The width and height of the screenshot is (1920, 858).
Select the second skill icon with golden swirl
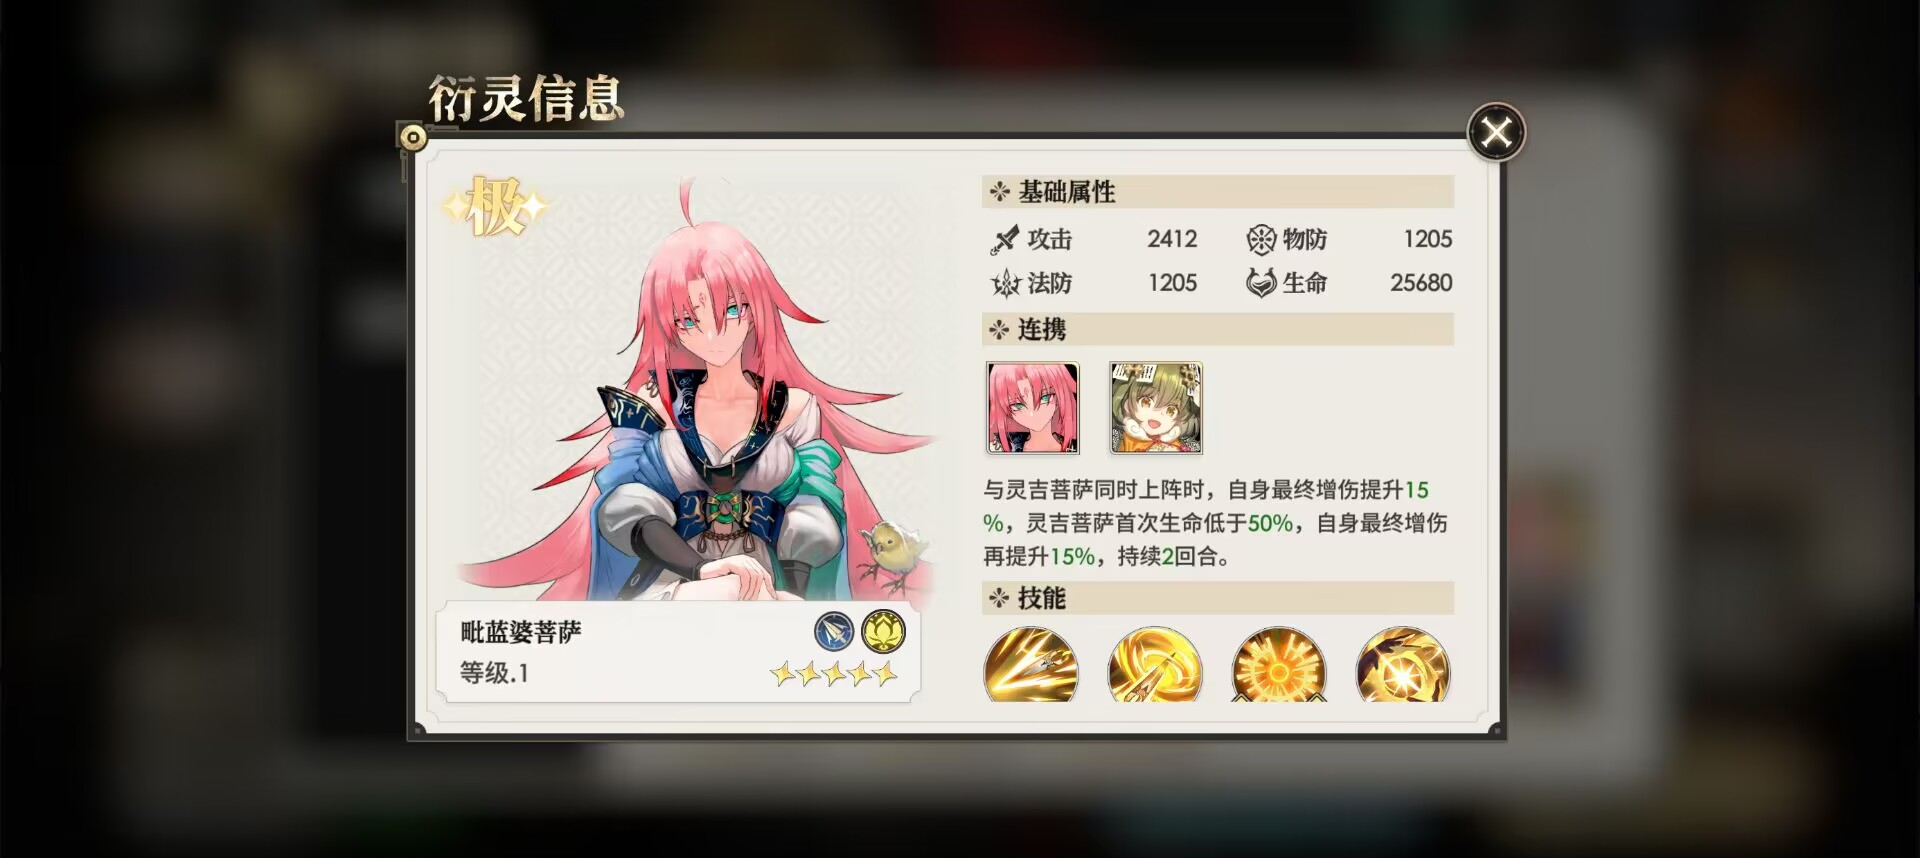(x=1155, y=664)
